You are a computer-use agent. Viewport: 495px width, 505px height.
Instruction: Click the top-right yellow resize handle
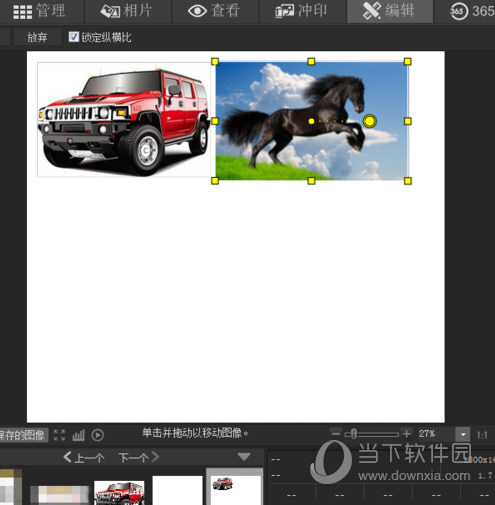coord(407,61)
